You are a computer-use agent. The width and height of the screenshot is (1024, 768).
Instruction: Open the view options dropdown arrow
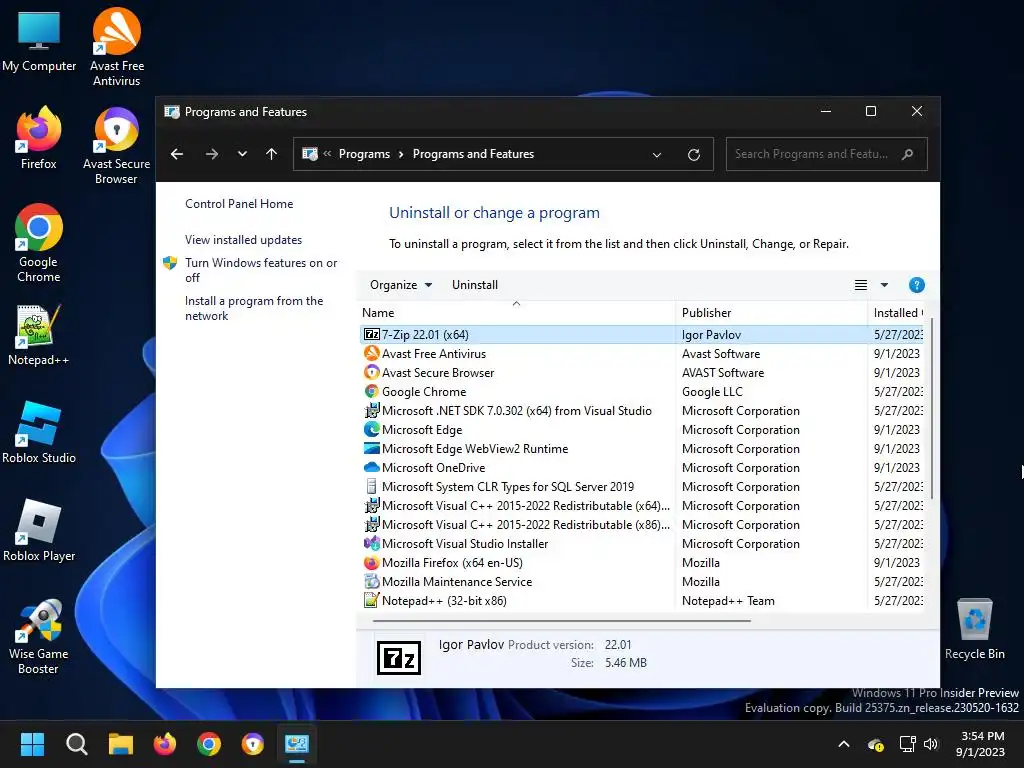pyautogui.click(x=884, y=285)
